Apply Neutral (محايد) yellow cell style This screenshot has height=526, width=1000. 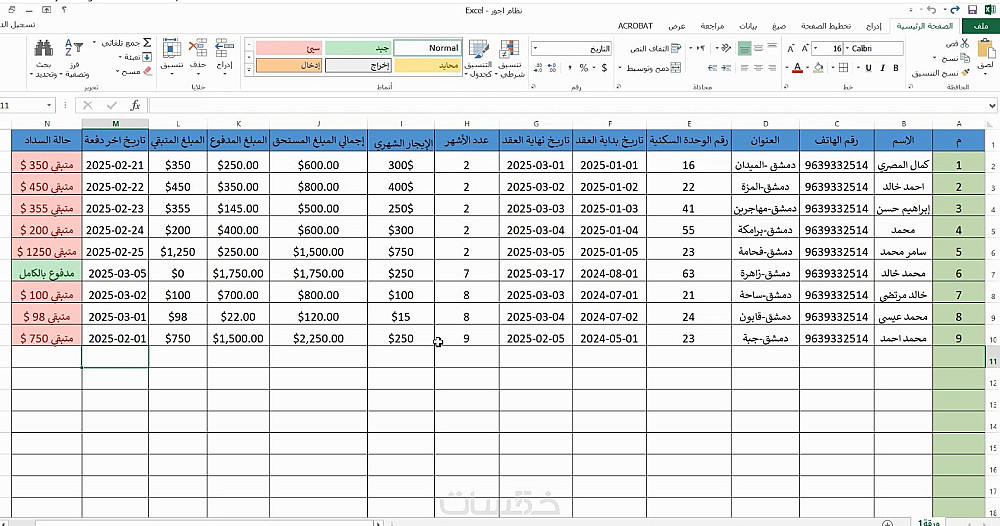coord(427,66)
